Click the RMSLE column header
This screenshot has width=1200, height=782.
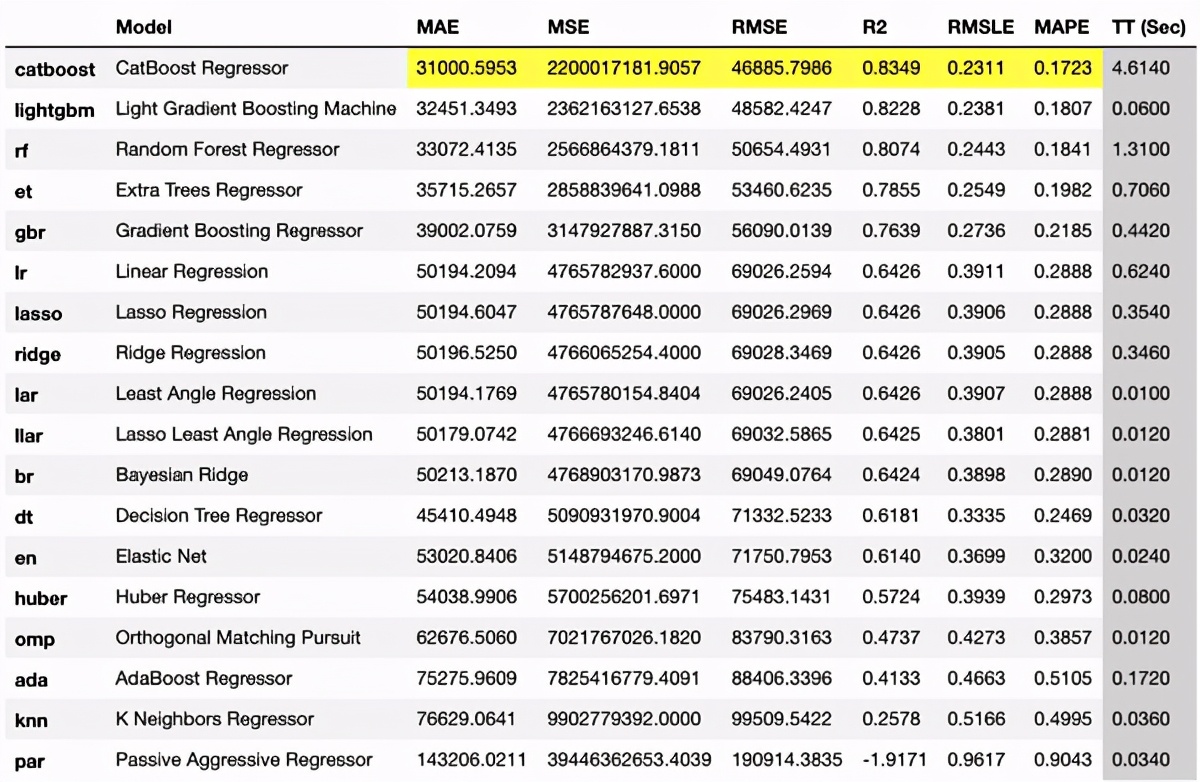[980, 27]
